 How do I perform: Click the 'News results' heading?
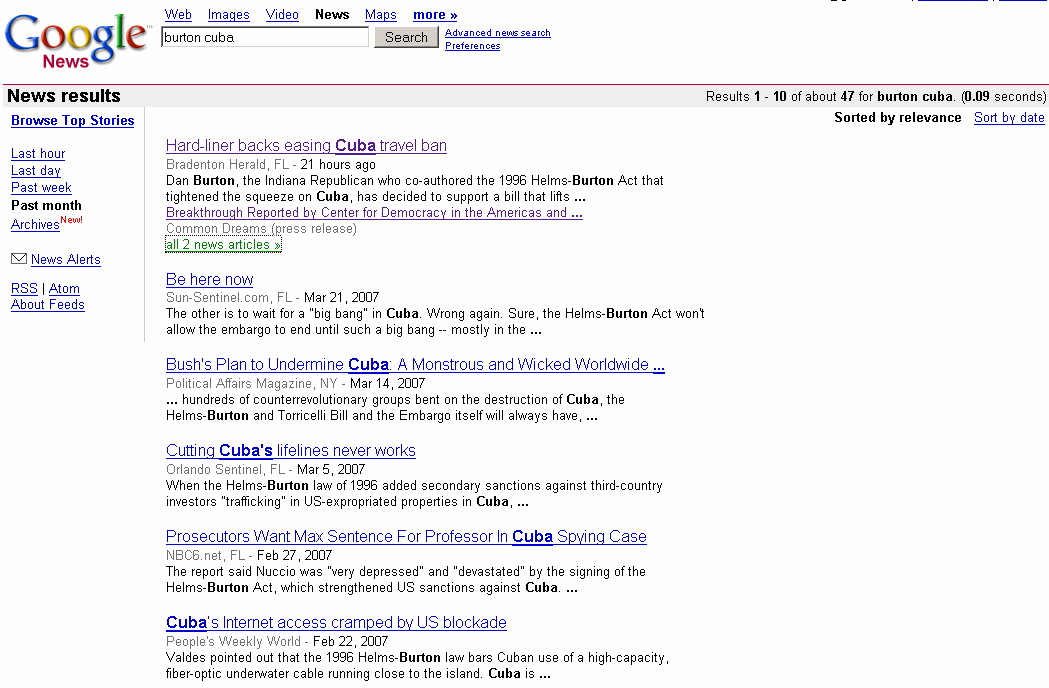point(64,96)
